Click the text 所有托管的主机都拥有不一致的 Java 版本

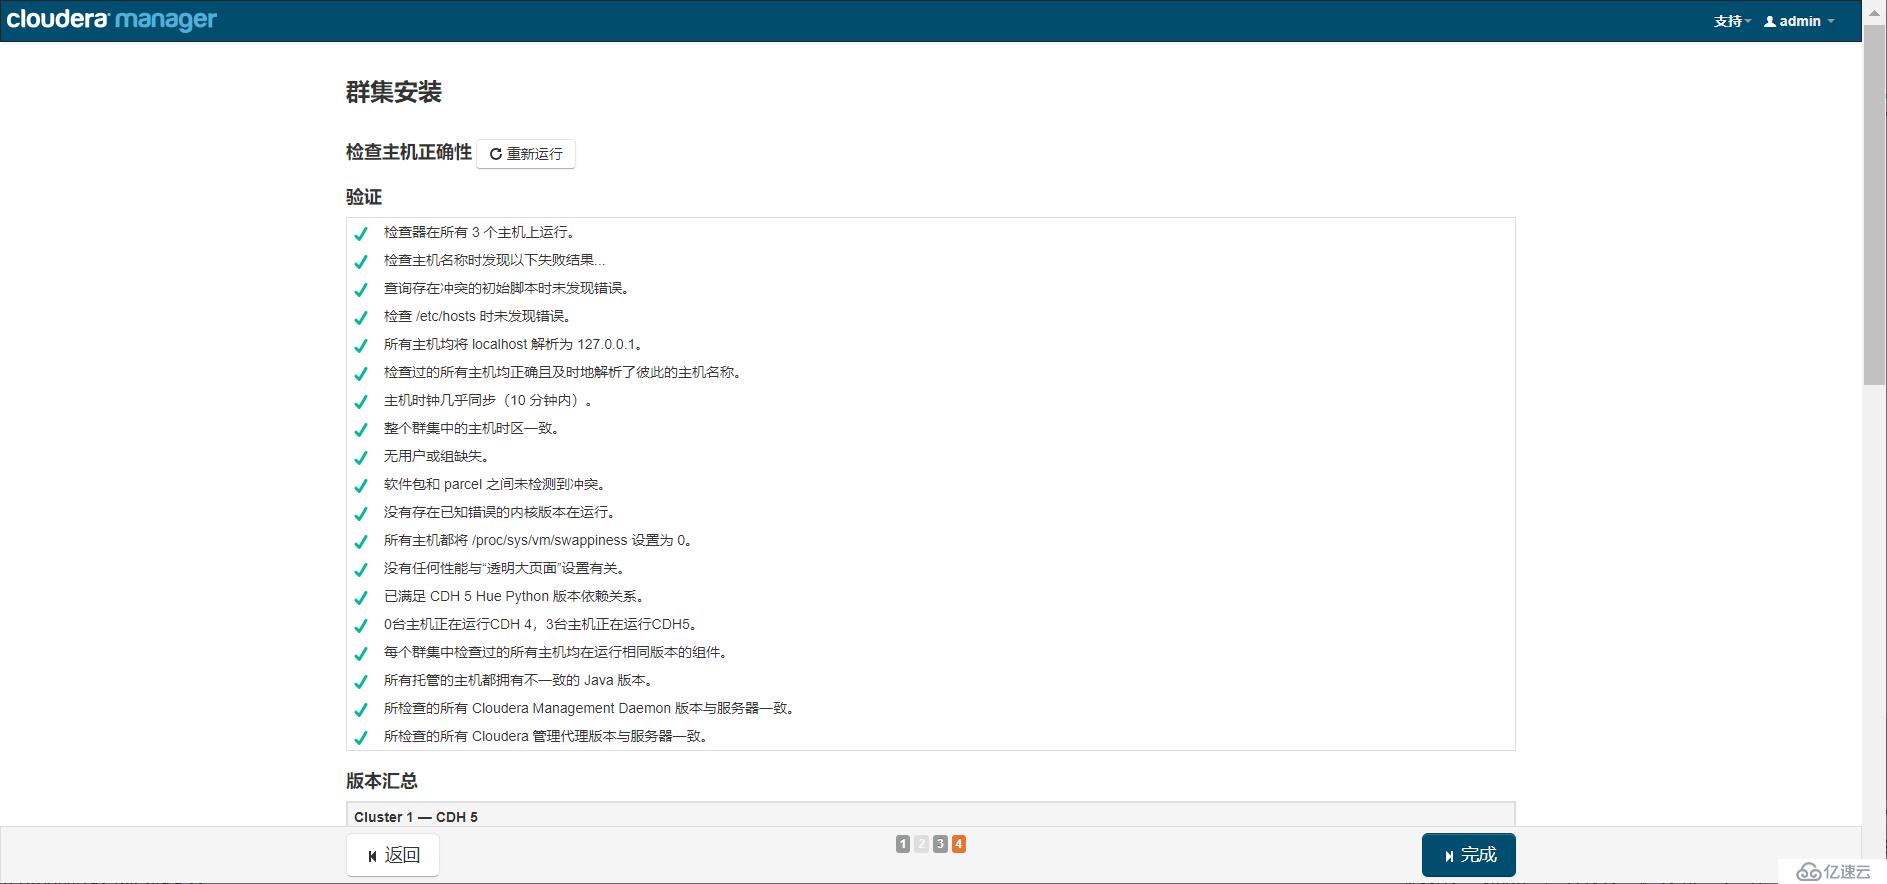coord(520,680)
